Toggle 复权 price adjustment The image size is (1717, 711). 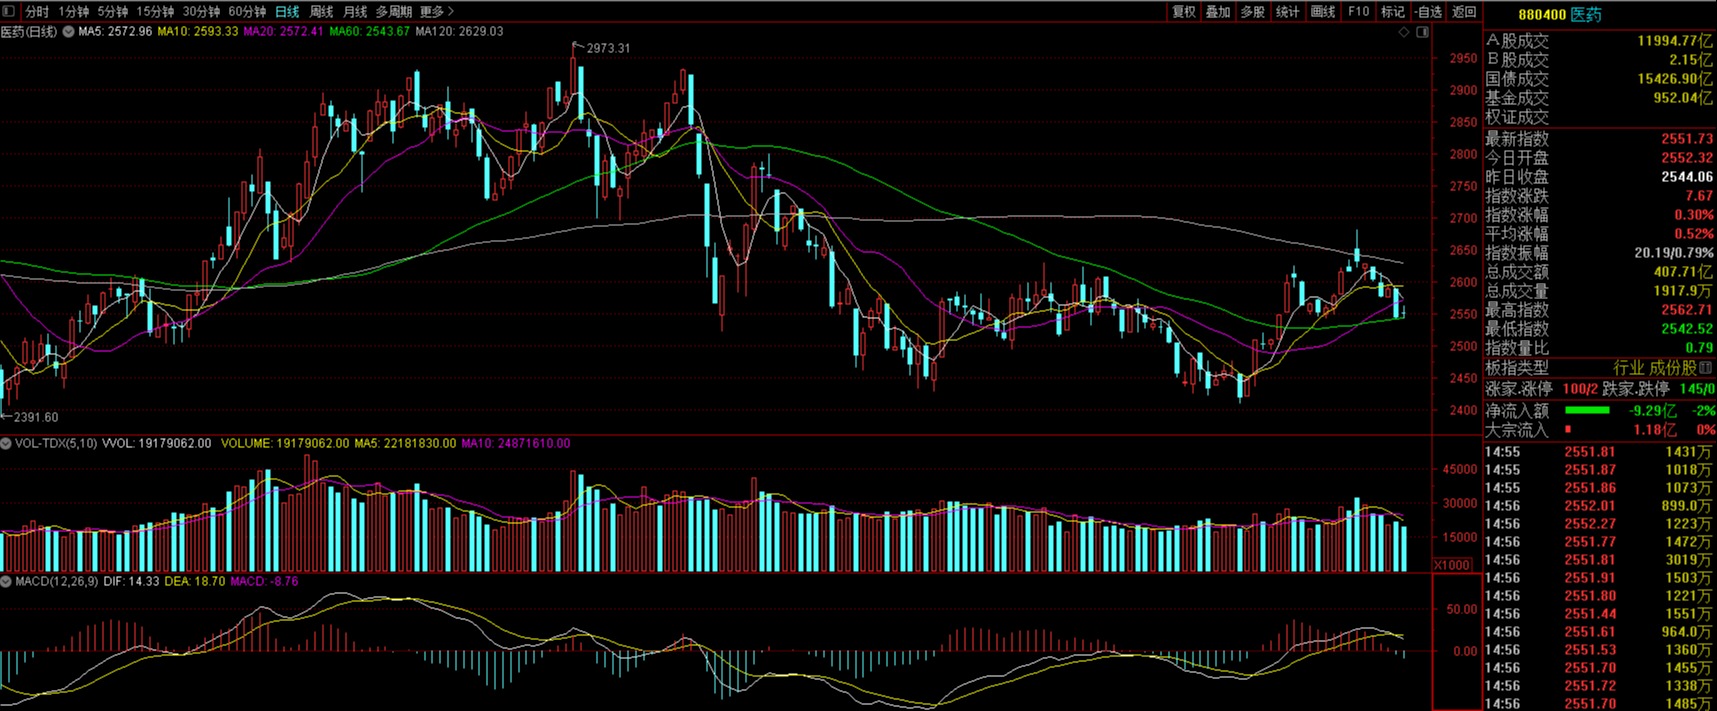pos(1184,11)
